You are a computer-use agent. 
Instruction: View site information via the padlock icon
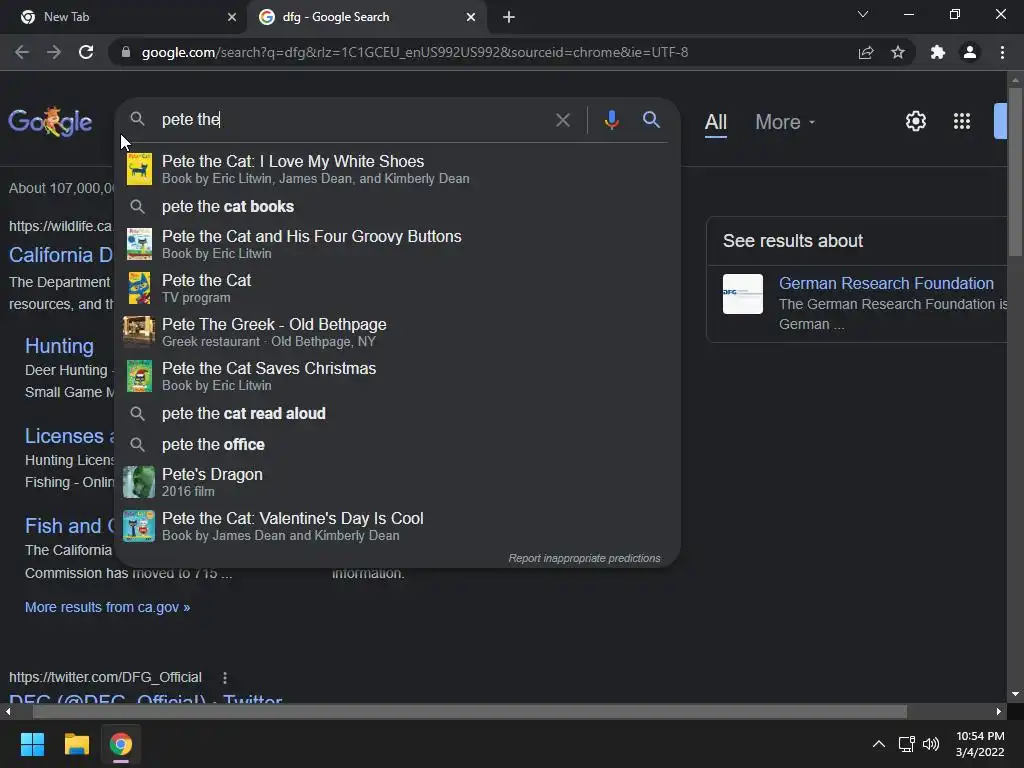click(x=126, y=52)
